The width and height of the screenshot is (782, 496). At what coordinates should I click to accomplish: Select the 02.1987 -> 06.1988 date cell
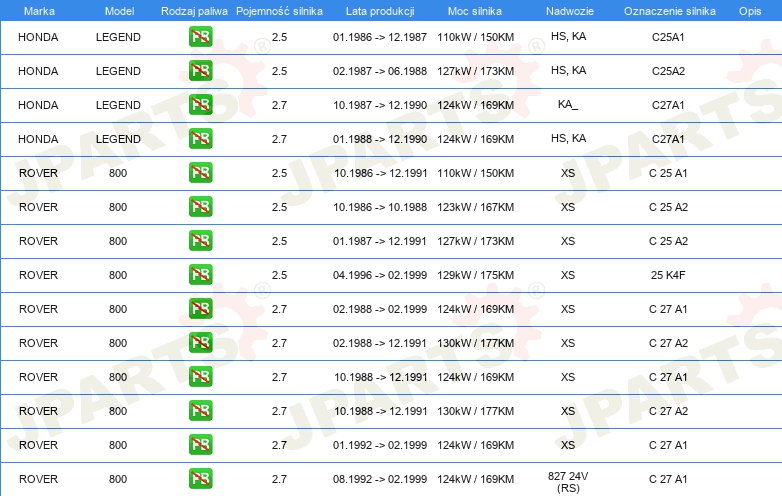(x=380, y=71)
